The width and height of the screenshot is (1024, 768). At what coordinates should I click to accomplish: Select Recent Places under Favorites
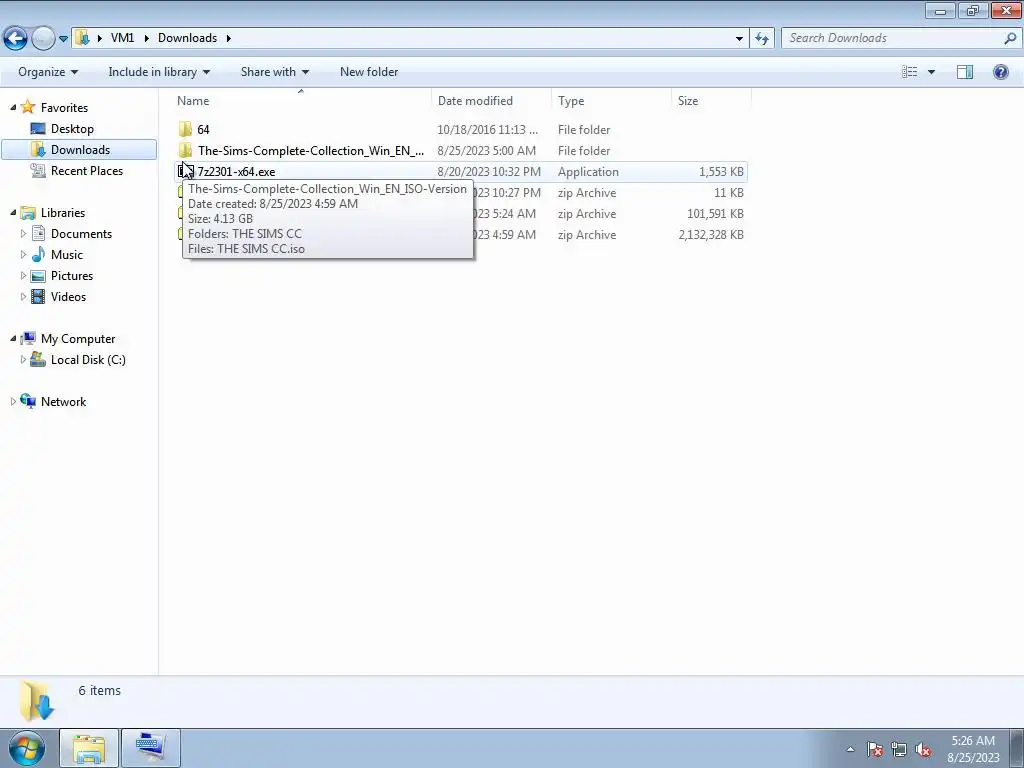coord(87,170)
